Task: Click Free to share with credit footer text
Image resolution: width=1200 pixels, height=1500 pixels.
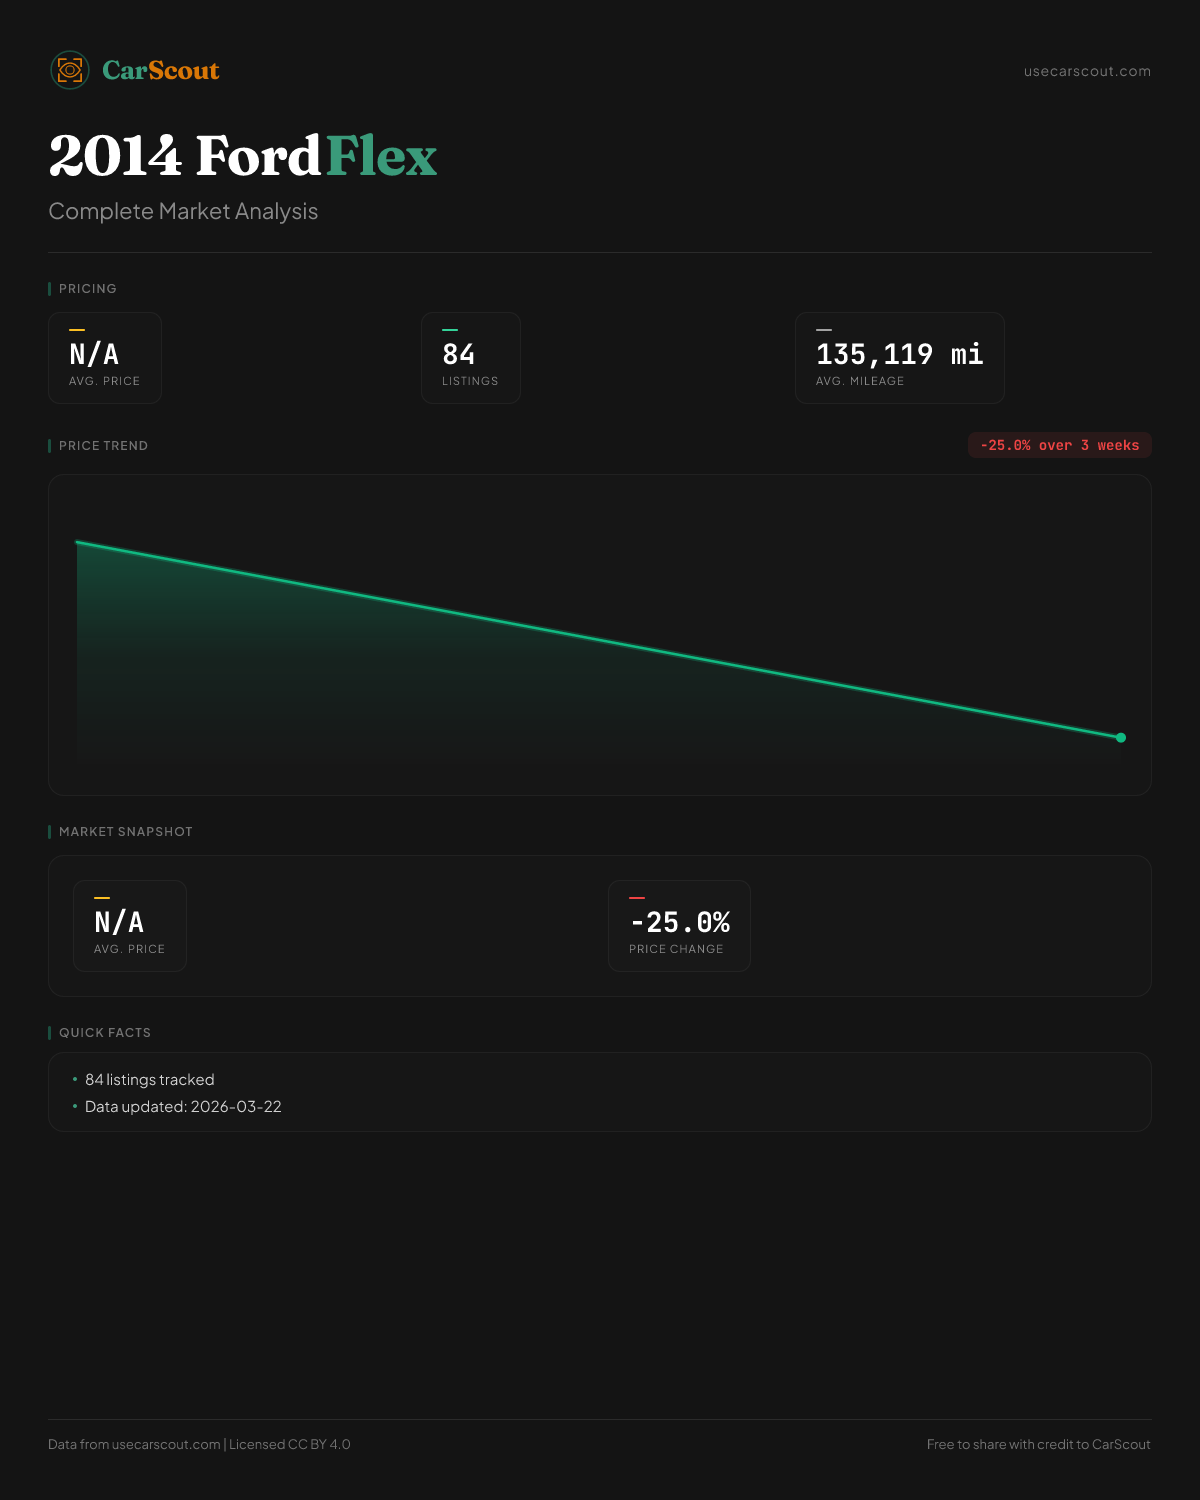Action: [x=1038, y=1444]
